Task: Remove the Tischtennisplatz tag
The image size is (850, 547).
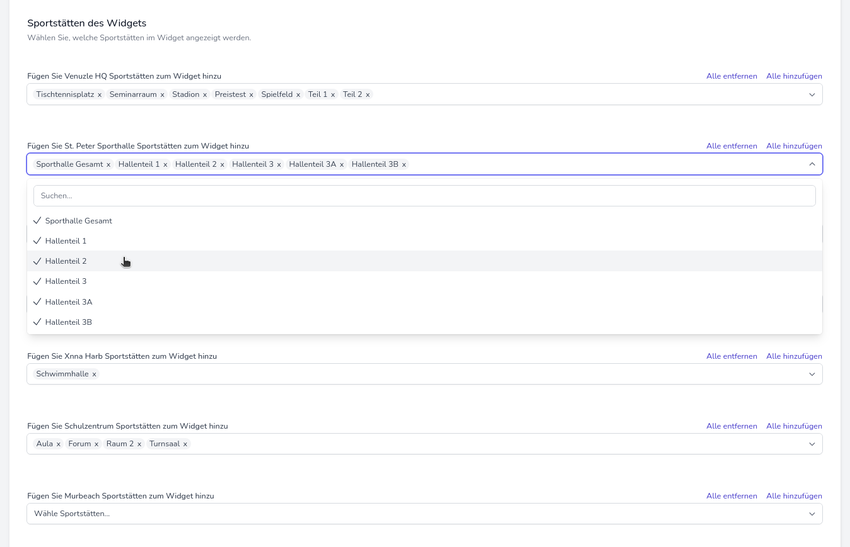Action: pos(100,95)
